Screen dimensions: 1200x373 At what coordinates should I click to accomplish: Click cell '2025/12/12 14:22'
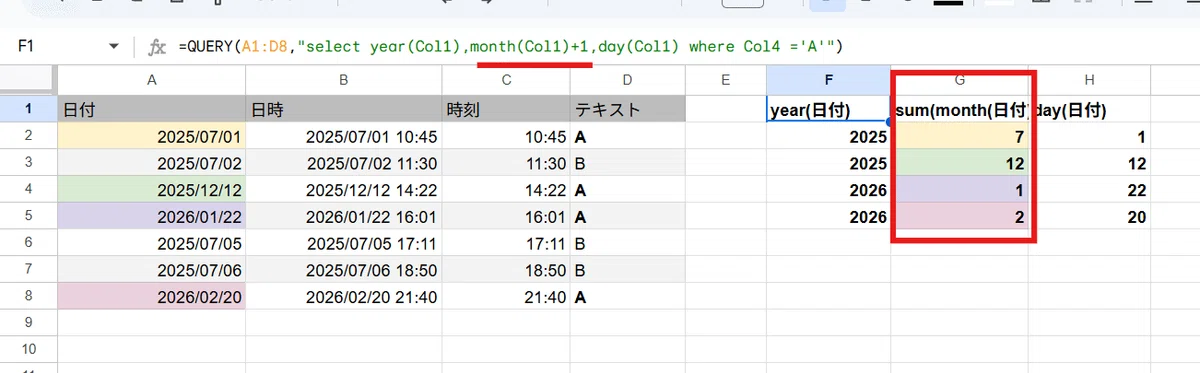pyautogui.click(x=343, y=190)
